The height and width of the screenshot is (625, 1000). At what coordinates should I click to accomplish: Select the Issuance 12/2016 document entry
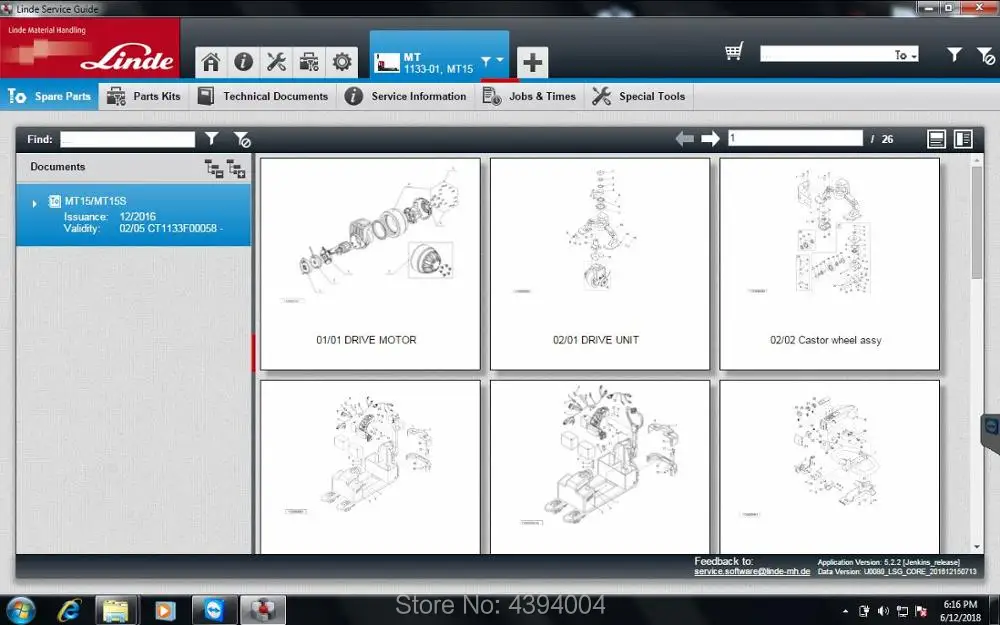coord(133,215)
